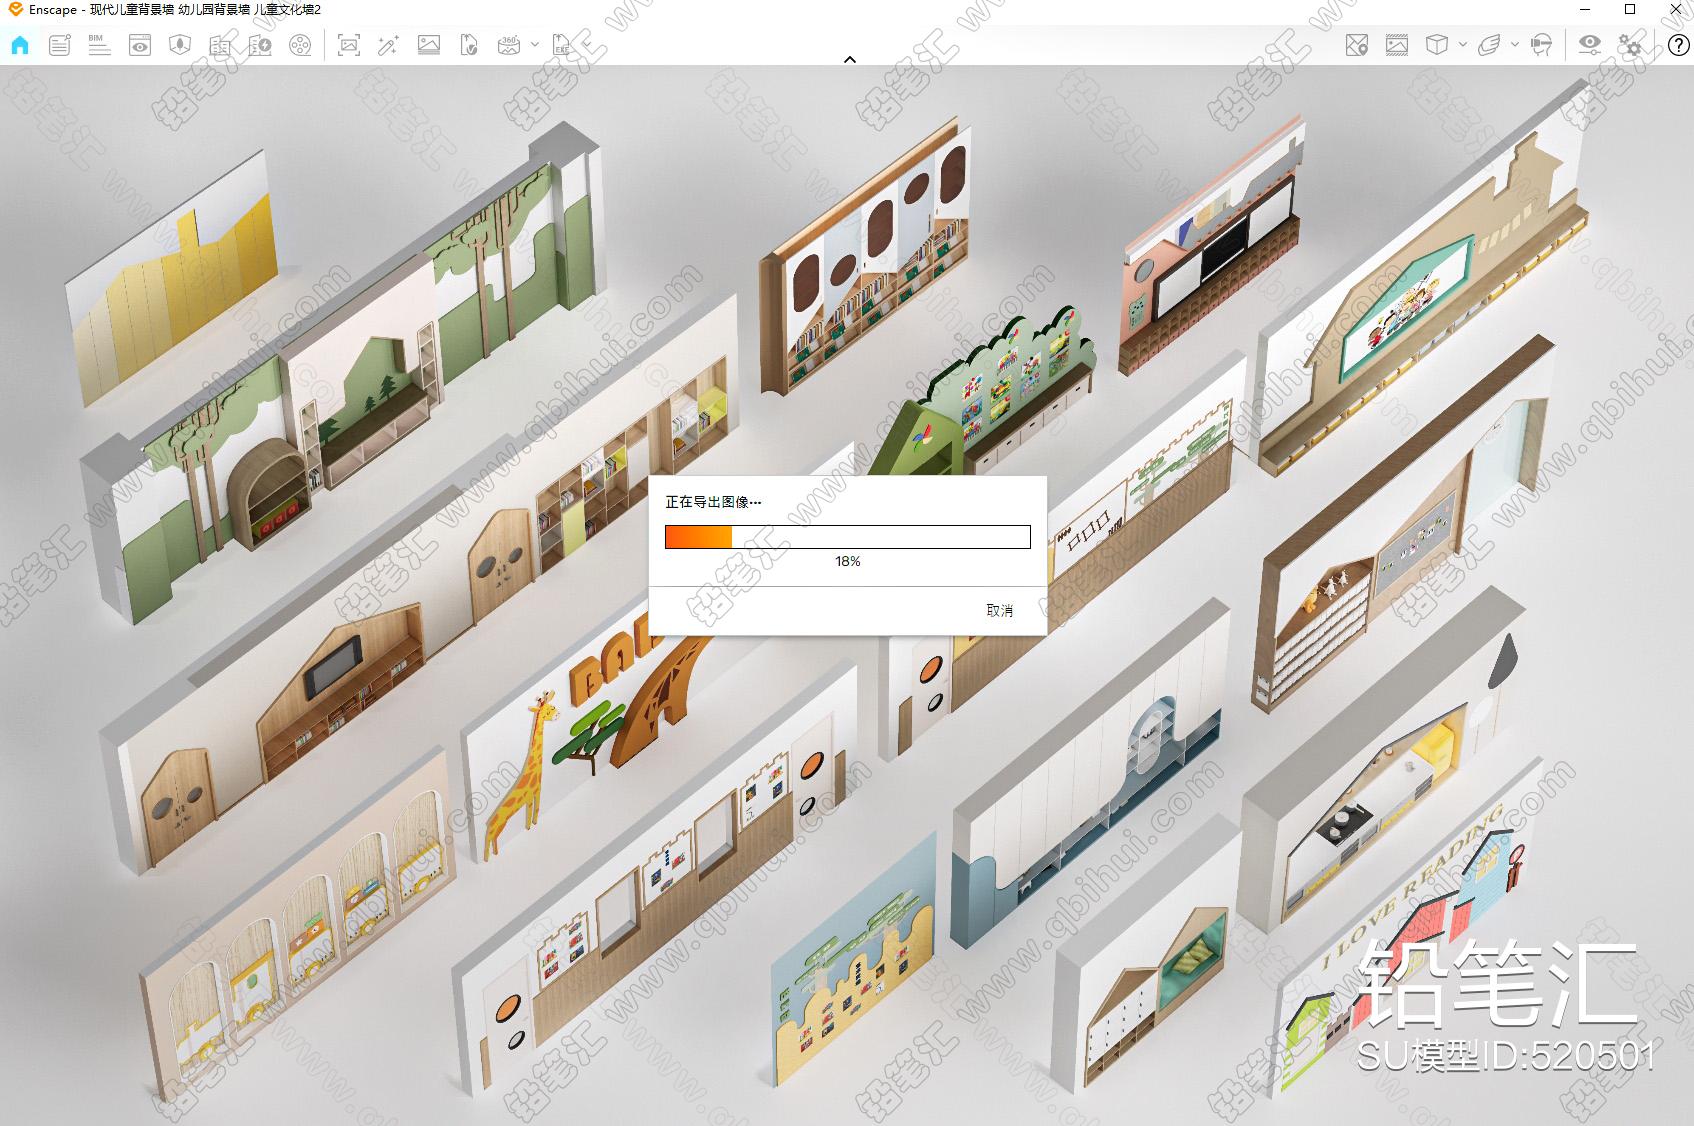Click the wing fly mode icon
This screenshot has width=1694, height=1126.
click(x=1489, y=45)
